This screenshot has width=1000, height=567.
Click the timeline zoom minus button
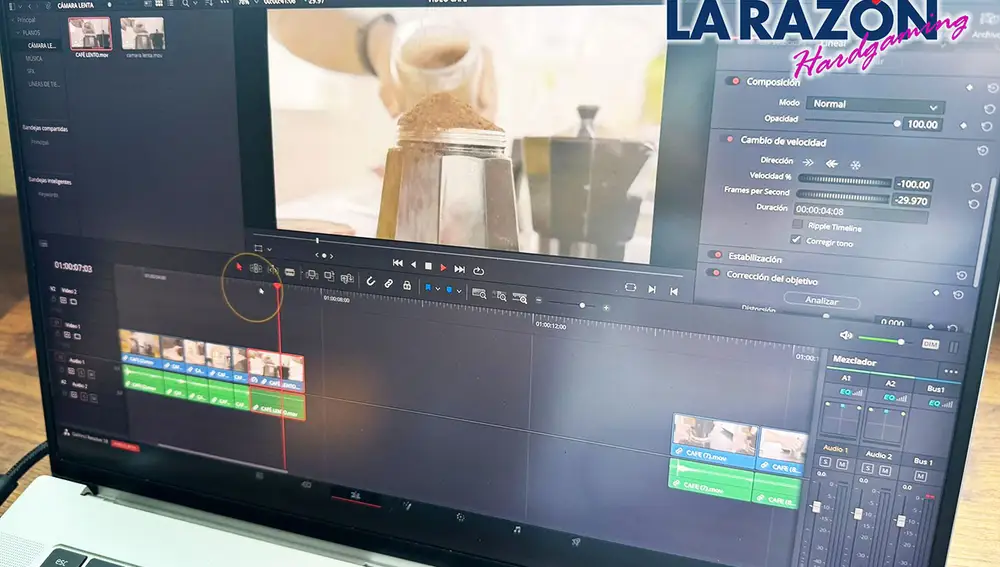pos(539,300)
